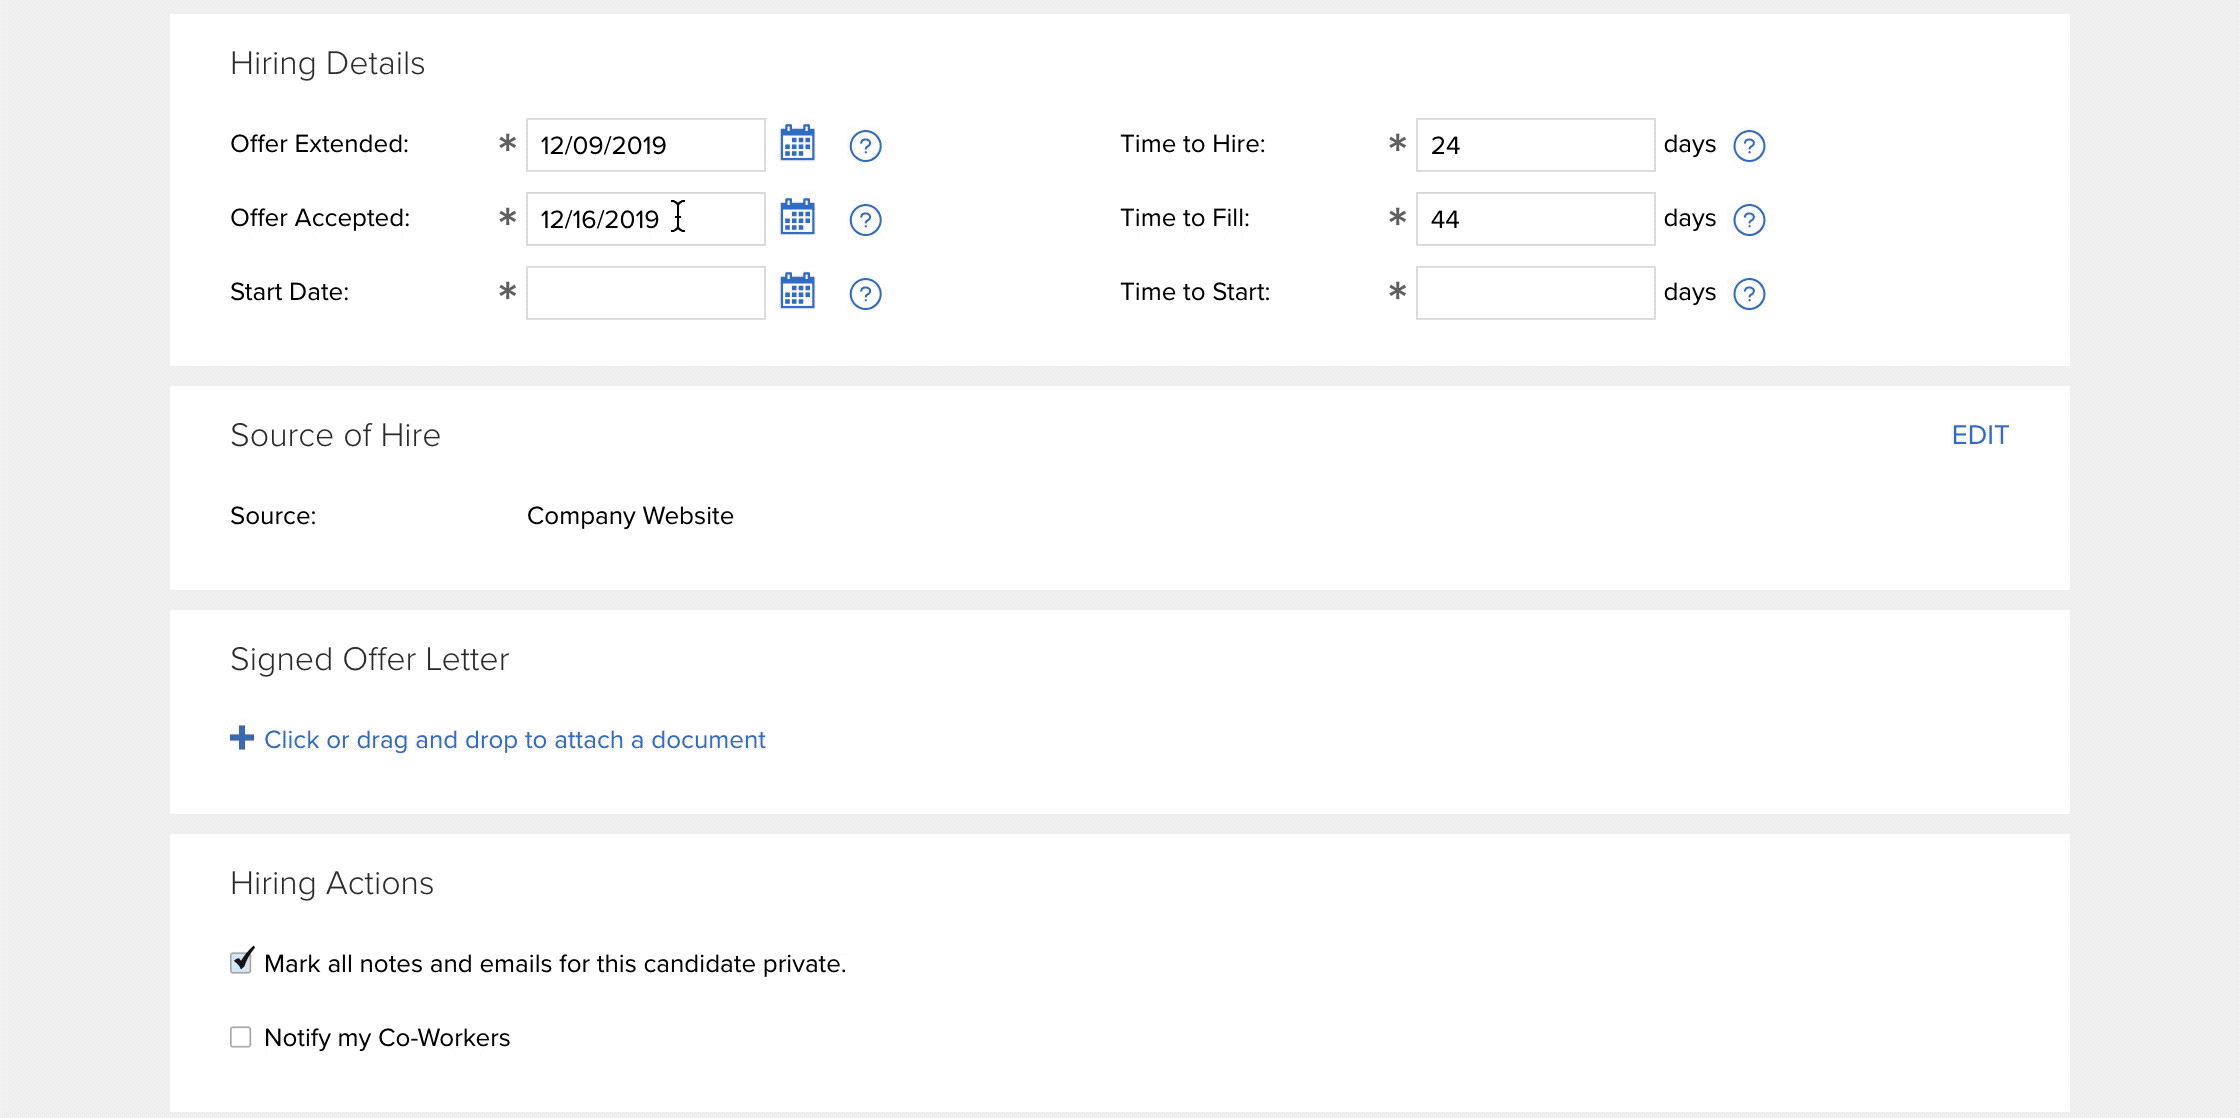Focus the Offer Accepted date field

coord(646,219)
